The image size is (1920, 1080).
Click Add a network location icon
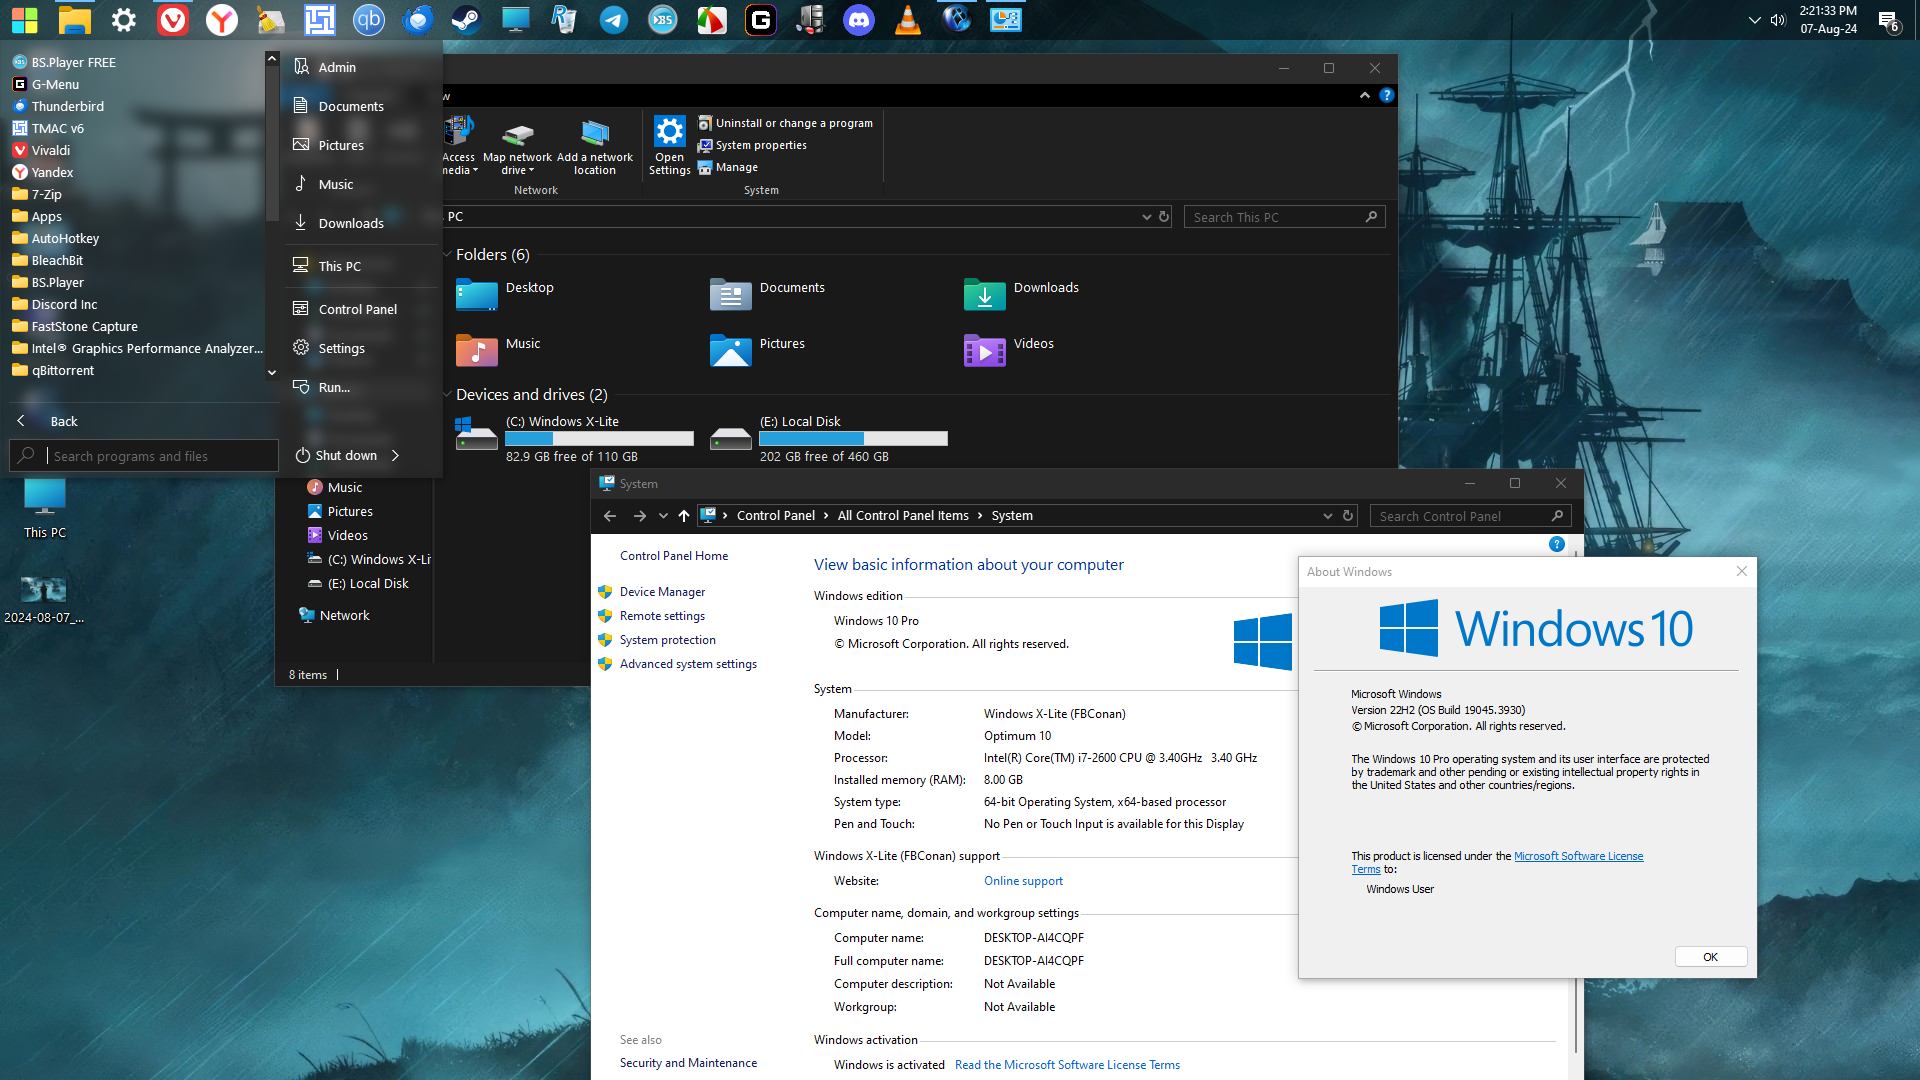pyautogui.click(x=595, y=146)
